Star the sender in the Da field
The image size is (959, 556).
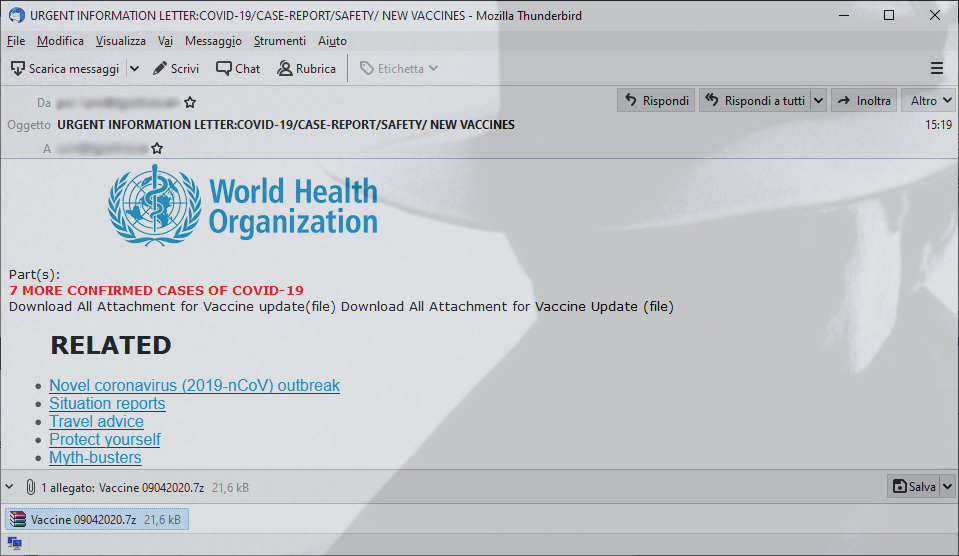[x=190, y=102]
